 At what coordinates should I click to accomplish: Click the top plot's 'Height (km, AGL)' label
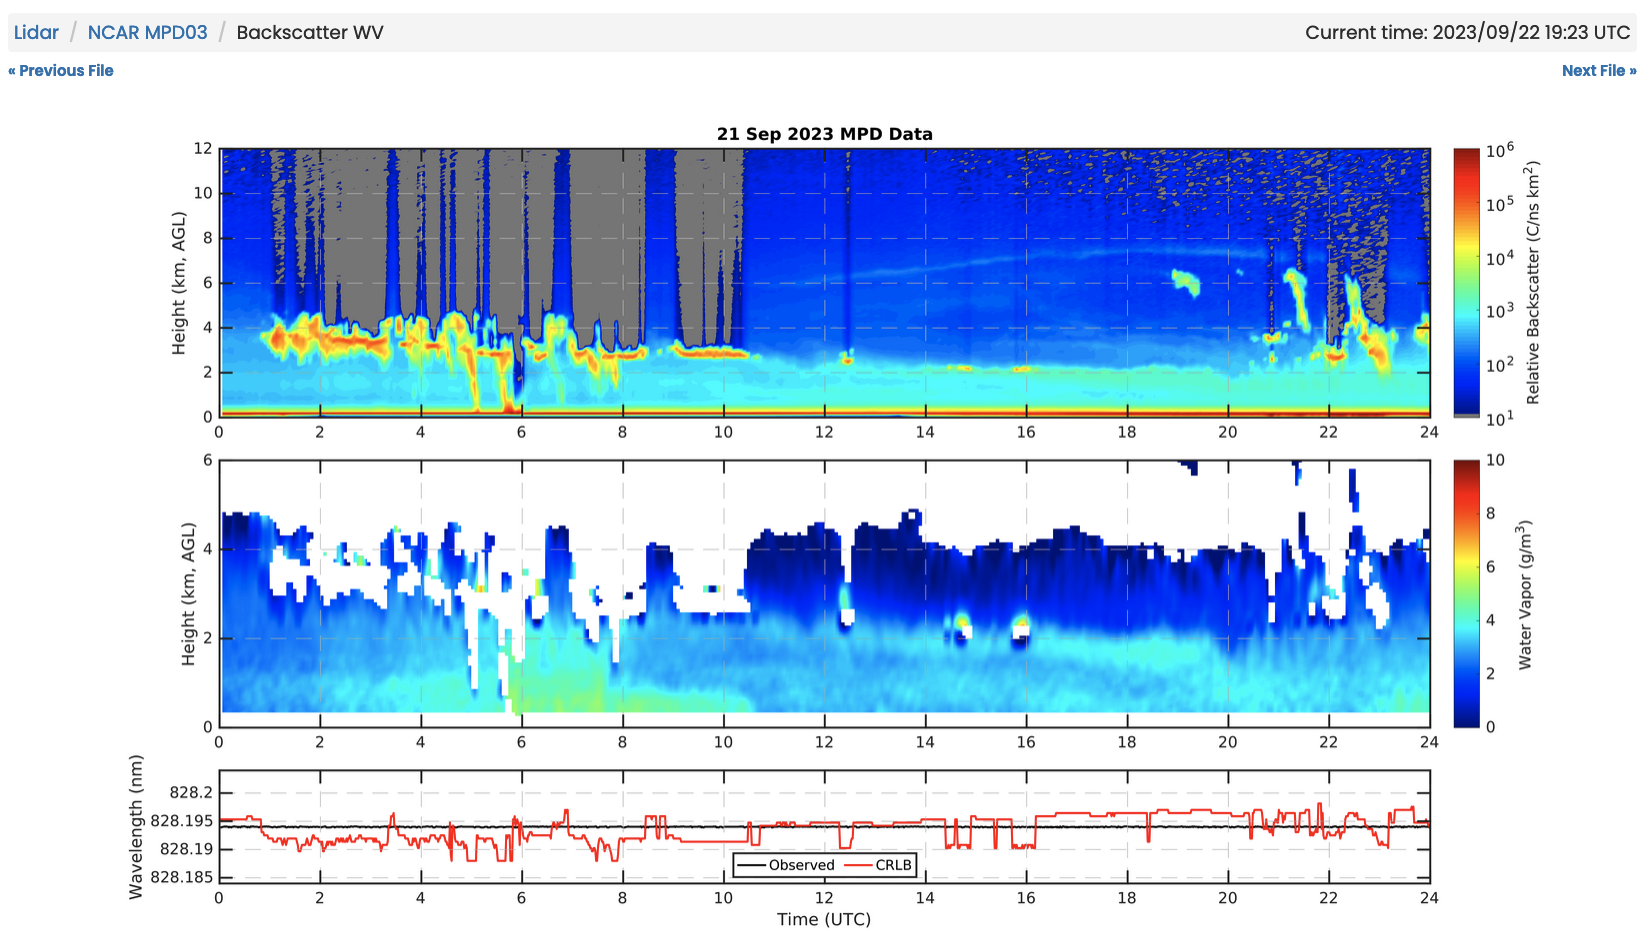(x=179, y=282)
